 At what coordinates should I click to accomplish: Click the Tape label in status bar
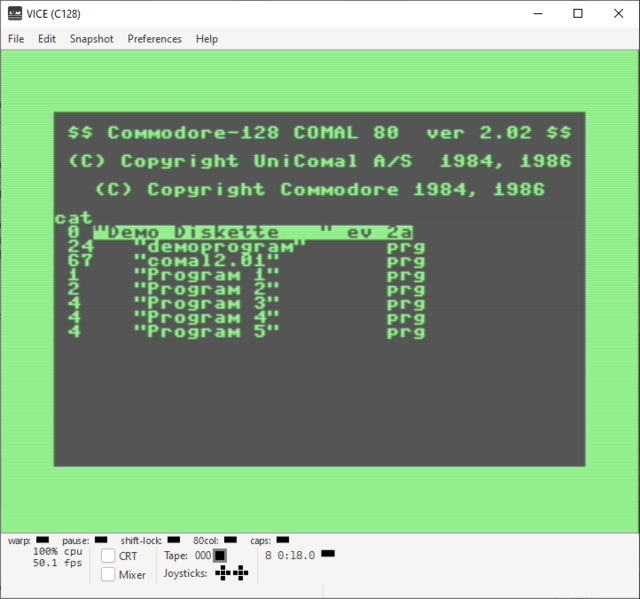176,555
